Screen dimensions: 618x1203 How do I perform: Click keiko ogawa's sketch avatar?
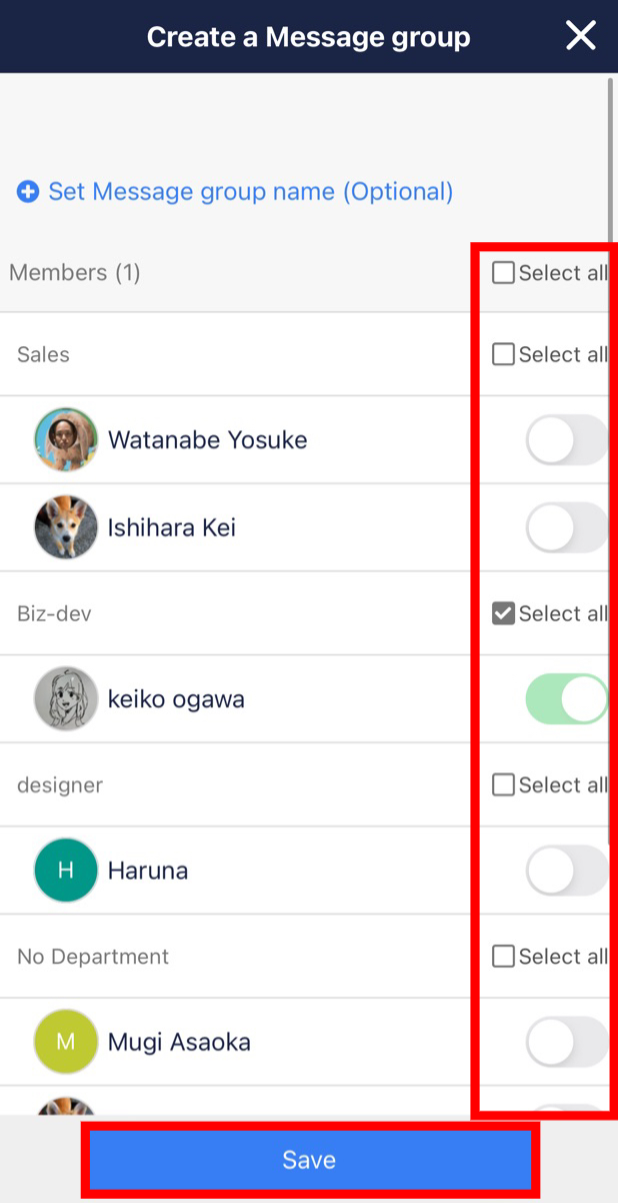point(65,698)
